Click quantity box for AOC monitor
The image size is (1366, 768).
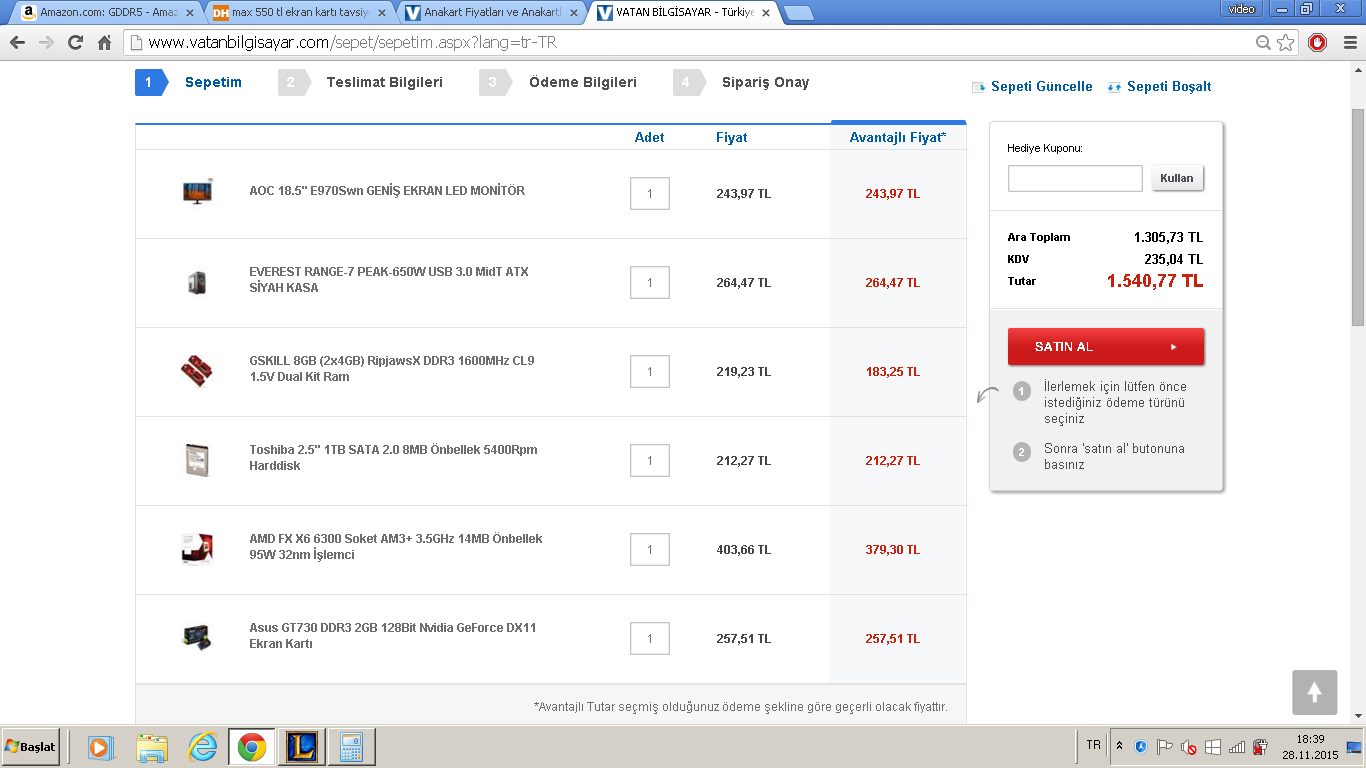click(650, 193)
